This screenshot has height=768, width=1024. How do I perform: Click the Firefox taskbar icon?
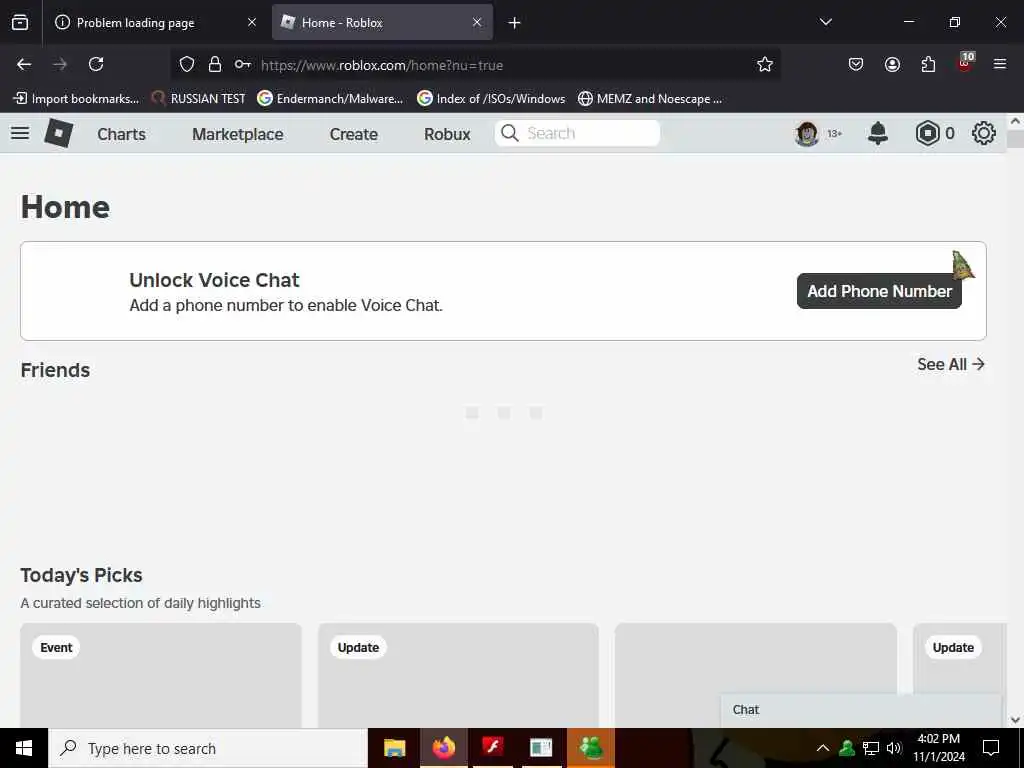pos(443,748)
